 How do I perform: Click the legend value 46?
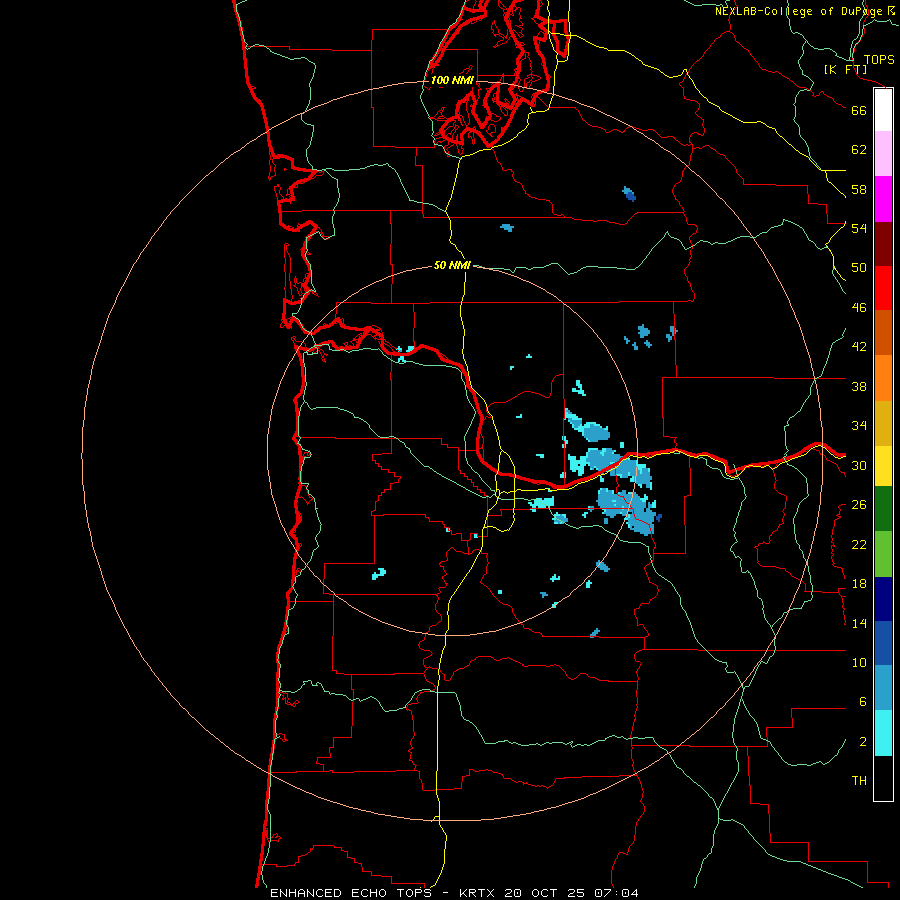(x=859, y=308)
